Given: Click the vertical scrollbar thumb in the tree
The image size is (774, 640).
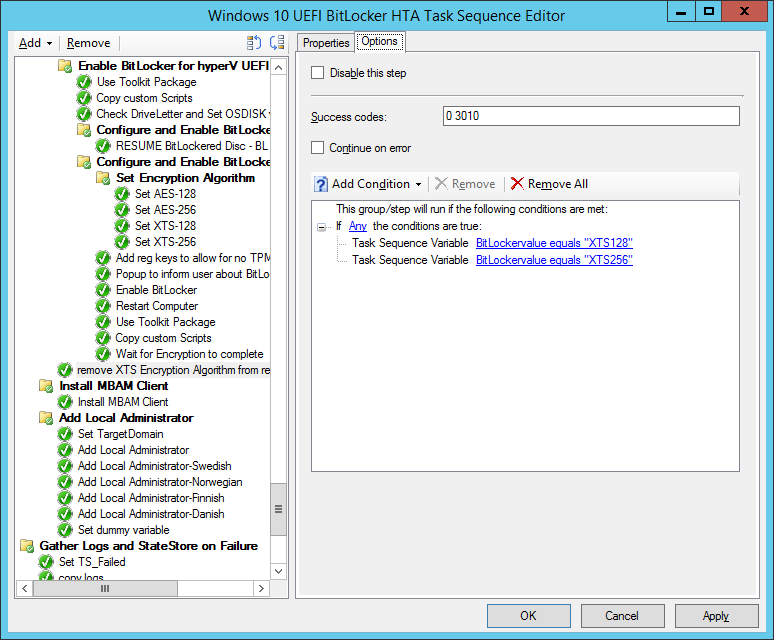Looking at the screenshot, I should tap(278, 509).
